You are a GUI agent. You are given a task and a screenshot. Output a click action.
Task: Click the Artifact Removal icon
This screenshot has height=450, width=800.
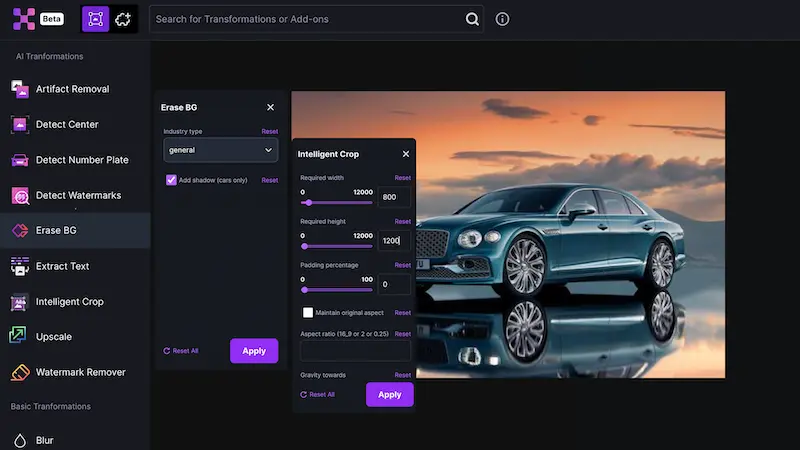tap(20, 89)
